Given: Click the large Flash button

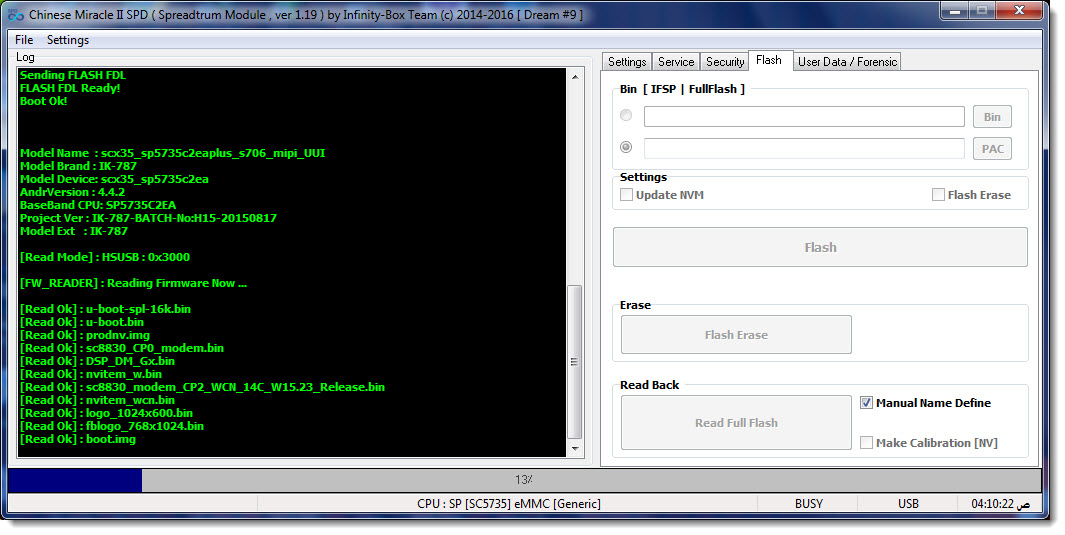Looking at the screenshot, I should 820,247.
